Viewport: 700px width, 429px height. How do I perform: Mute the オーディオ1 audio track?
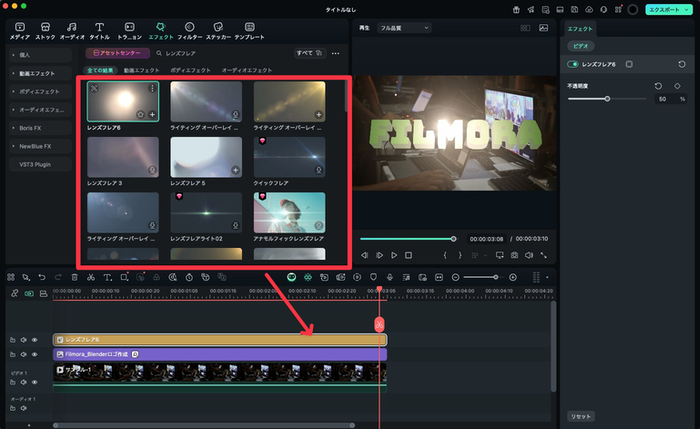[22, 409]
